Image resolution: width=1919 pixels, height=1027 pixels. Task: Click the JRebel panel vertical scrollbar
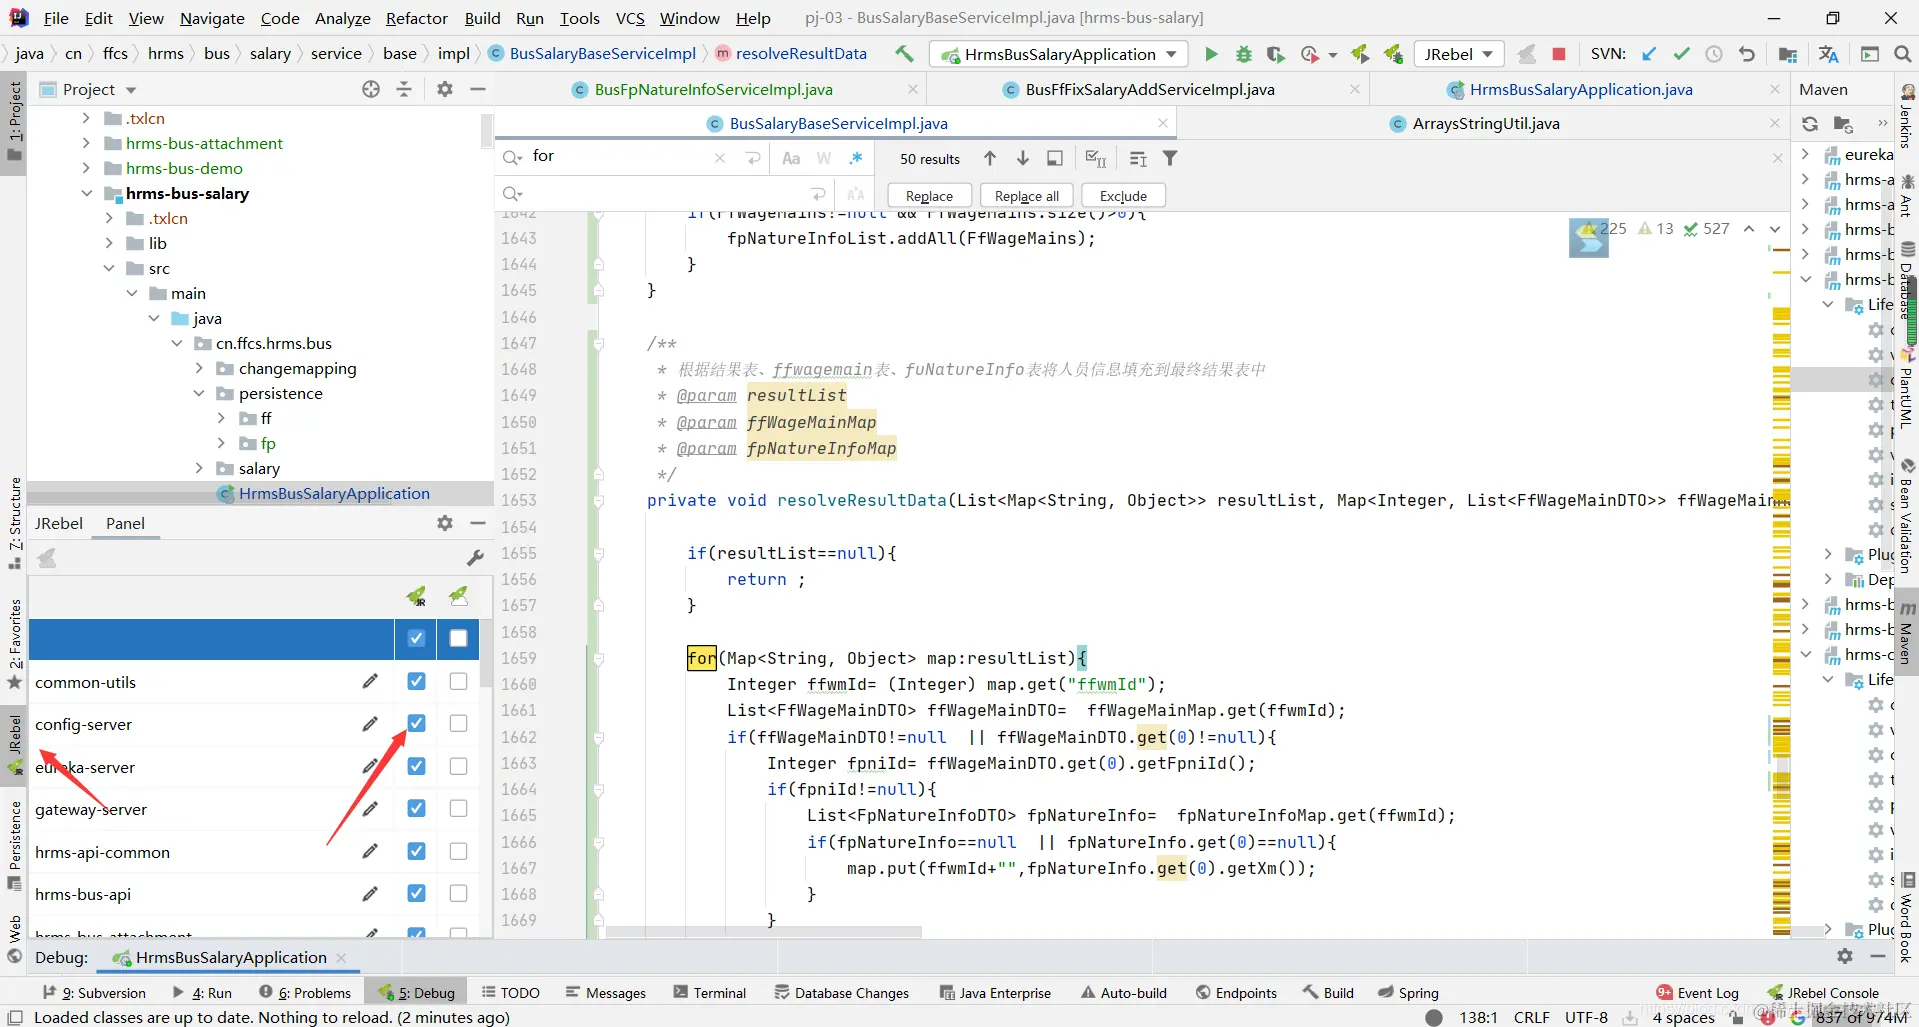coord(485,654)
